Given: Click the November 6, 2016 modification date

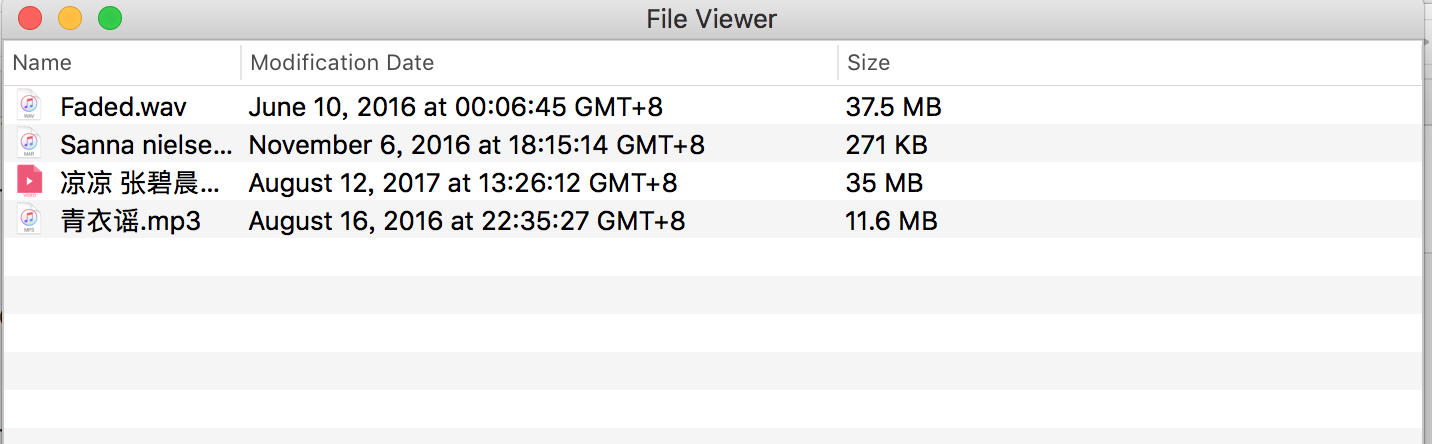Looking at the screenshot, I should coord(476,145).
